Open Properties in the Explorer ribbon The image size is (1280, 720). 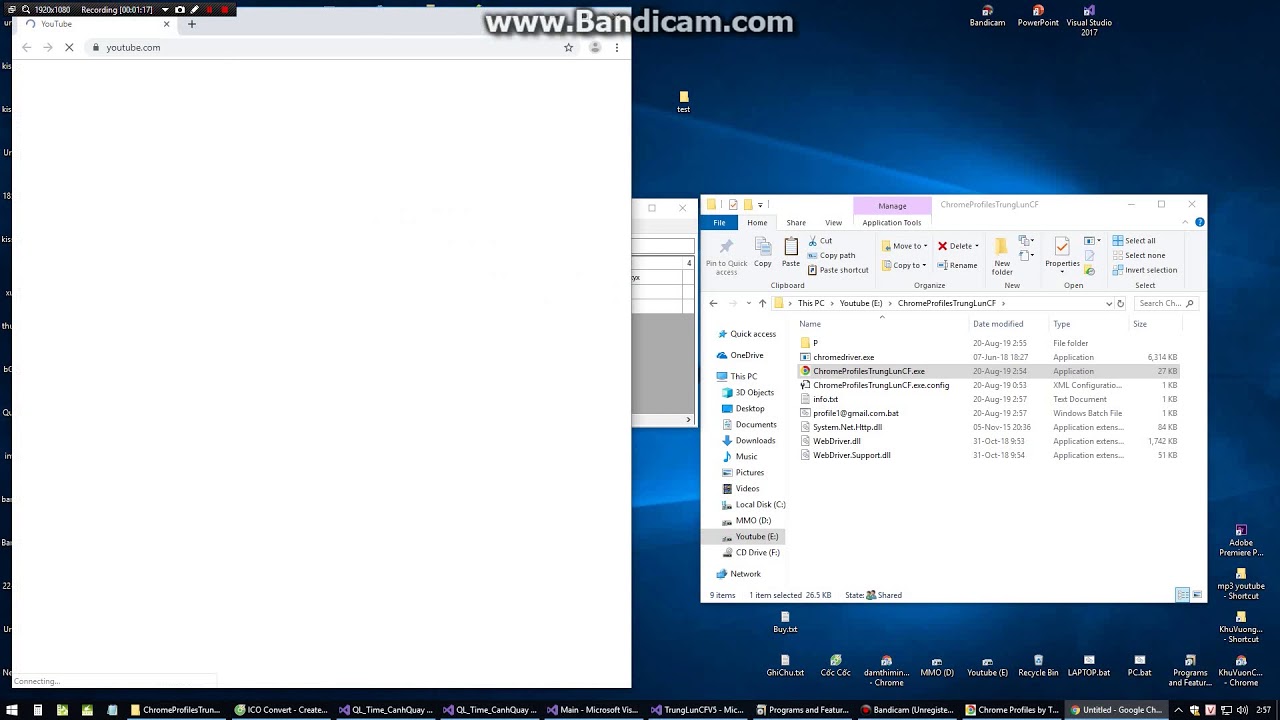pos(1062,254)
